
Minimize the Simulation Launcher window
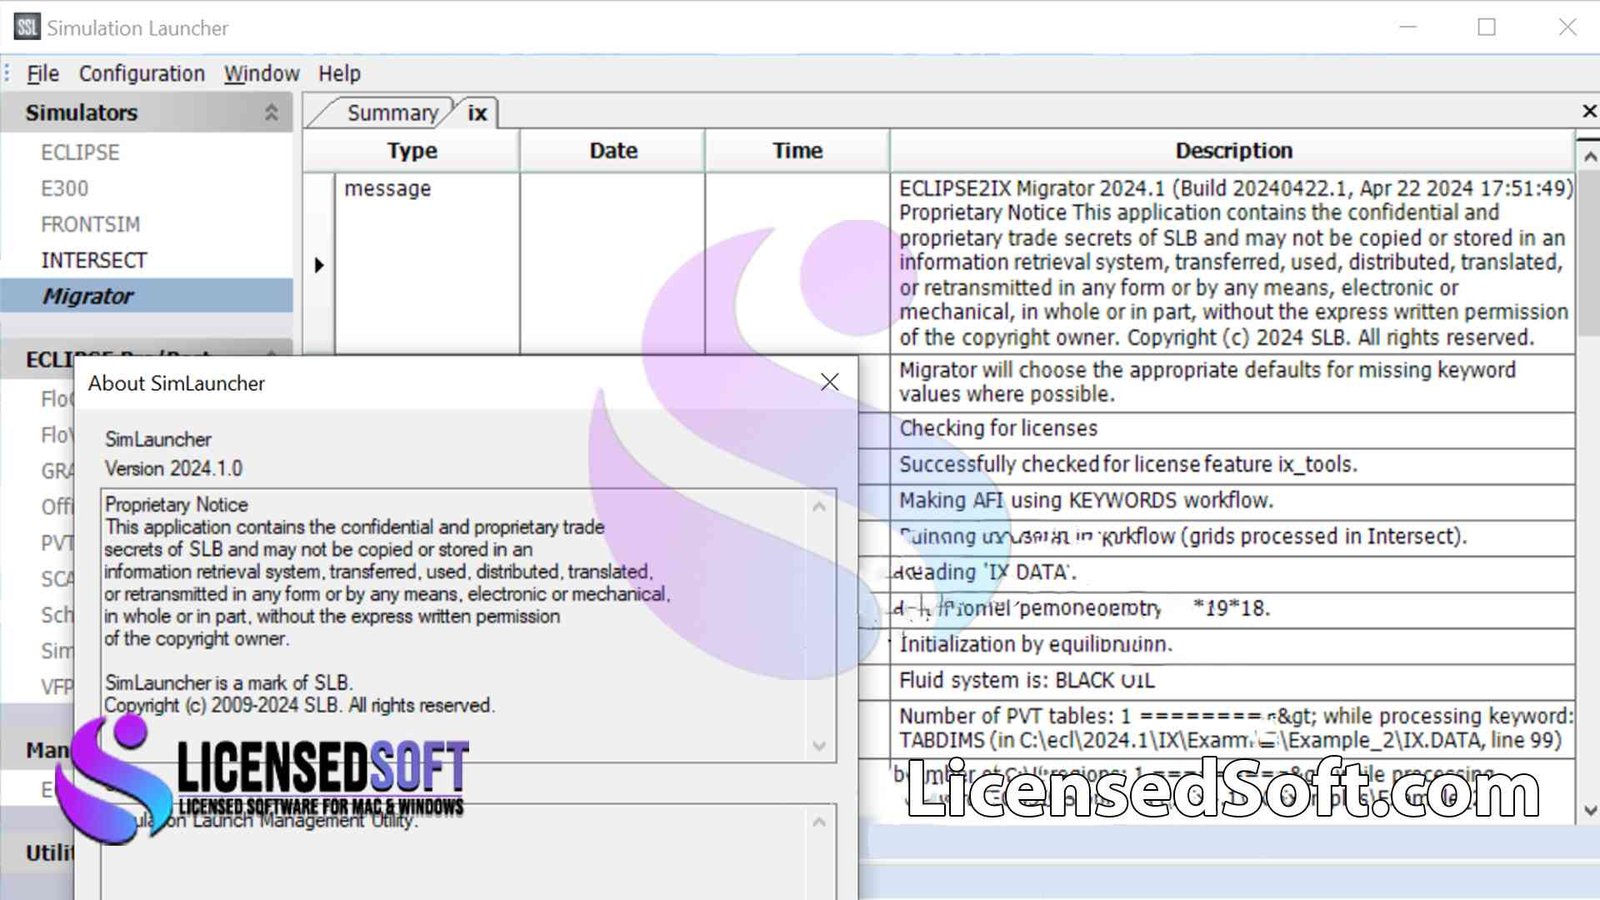click(x=1408, y=27)
